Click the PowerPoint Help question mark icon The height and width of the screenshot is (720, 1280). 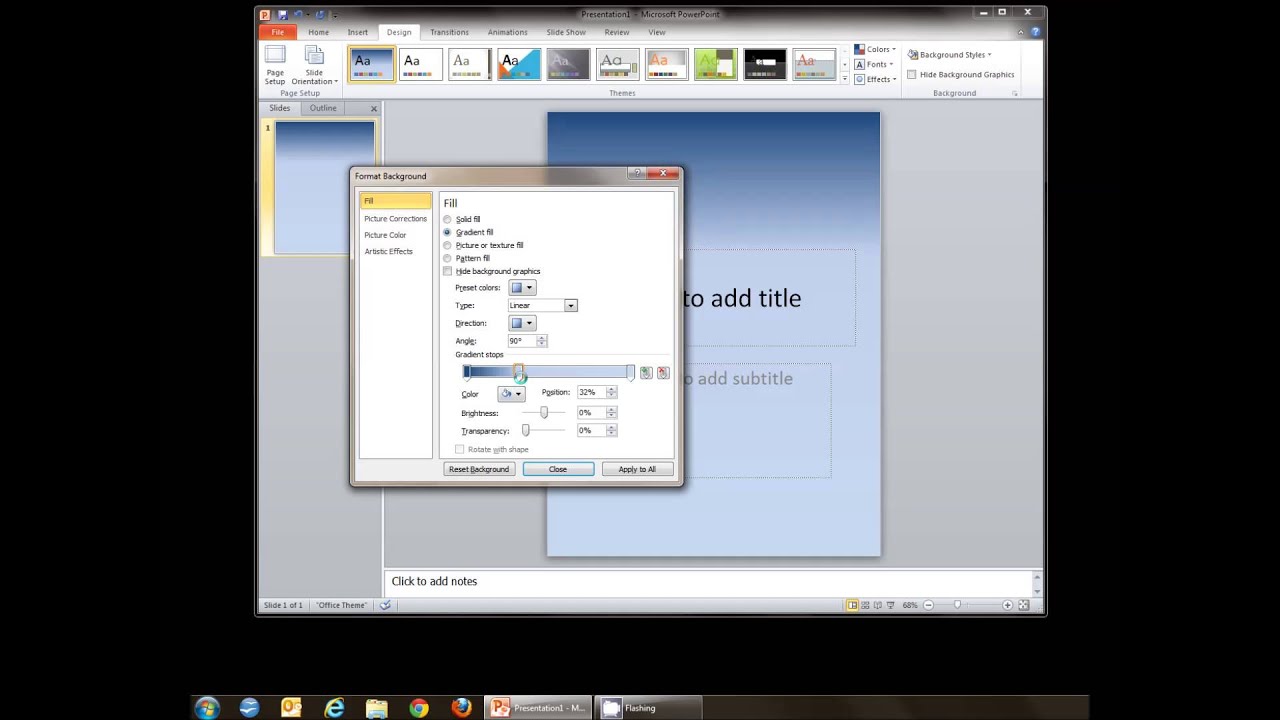(x=1035, y=32)
